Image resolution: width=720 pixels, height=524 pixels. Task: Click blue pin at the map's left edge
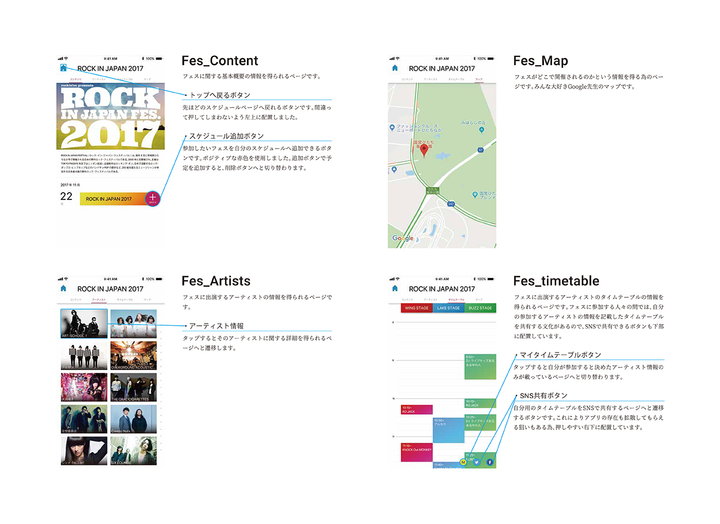pos(394,169)
